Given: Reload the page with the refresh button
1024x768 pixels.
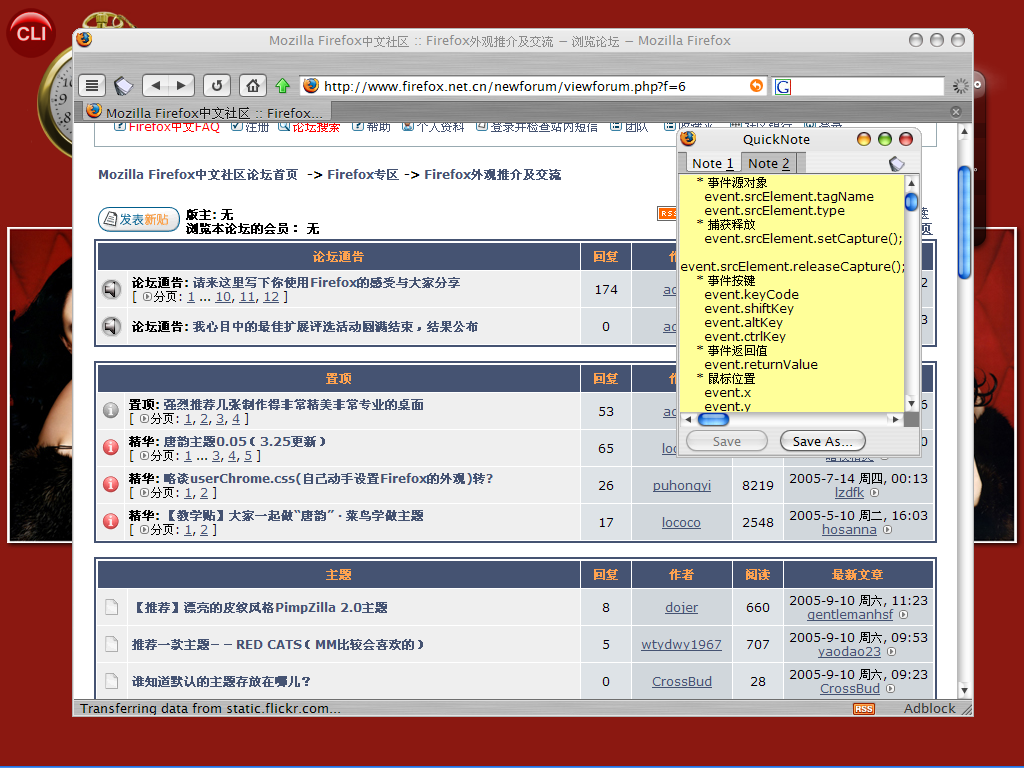Looking at the screenshot, I should pos(217,86).
